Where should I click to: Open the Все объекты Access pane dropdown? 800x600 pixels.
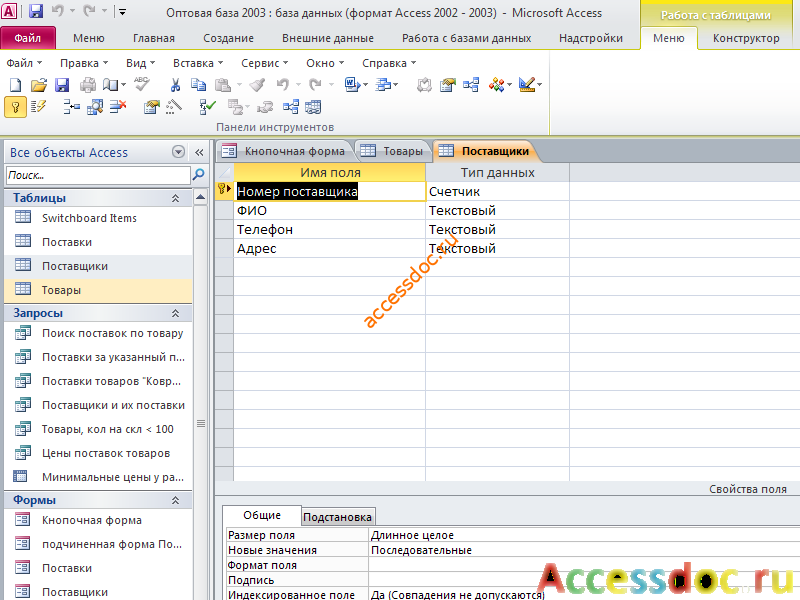[179, 152]
